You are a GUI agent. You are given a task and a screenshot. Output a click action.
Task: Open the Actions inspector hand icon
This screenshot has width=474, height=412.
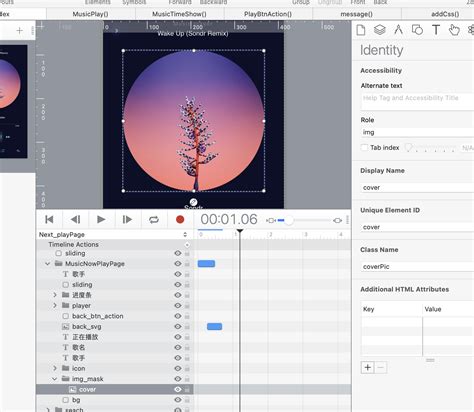pos(454,30)
